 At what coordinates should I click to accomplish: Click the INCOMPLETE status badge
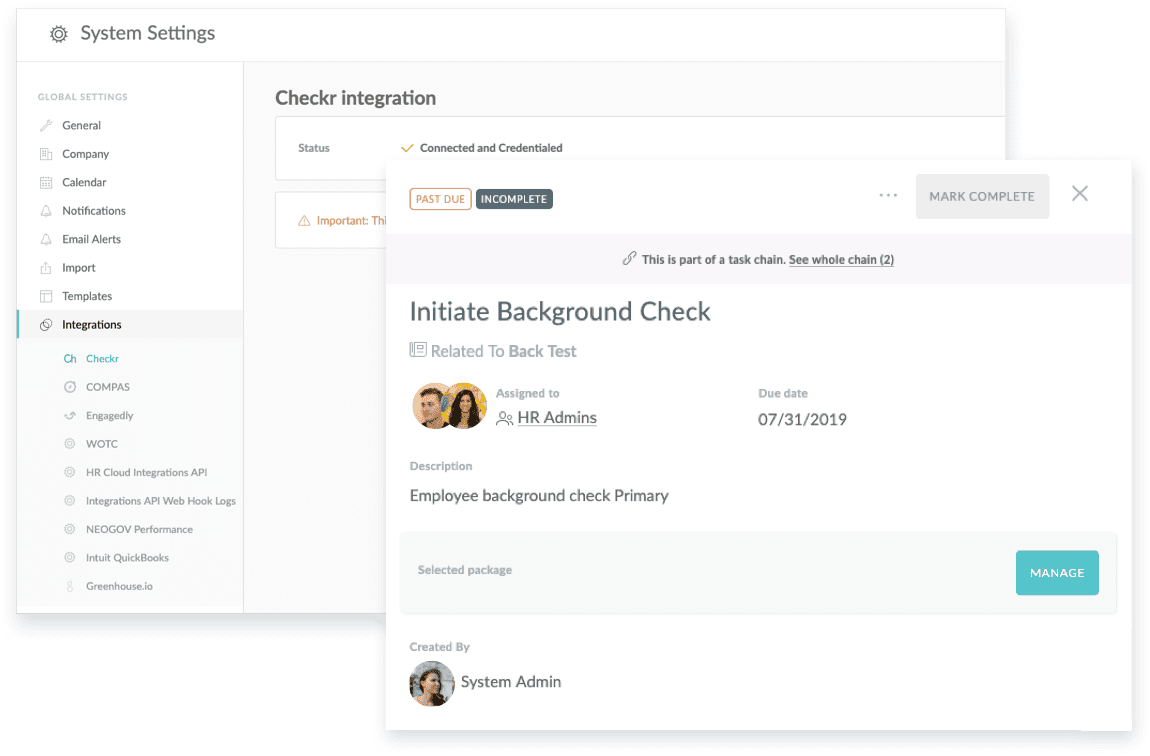513,199
